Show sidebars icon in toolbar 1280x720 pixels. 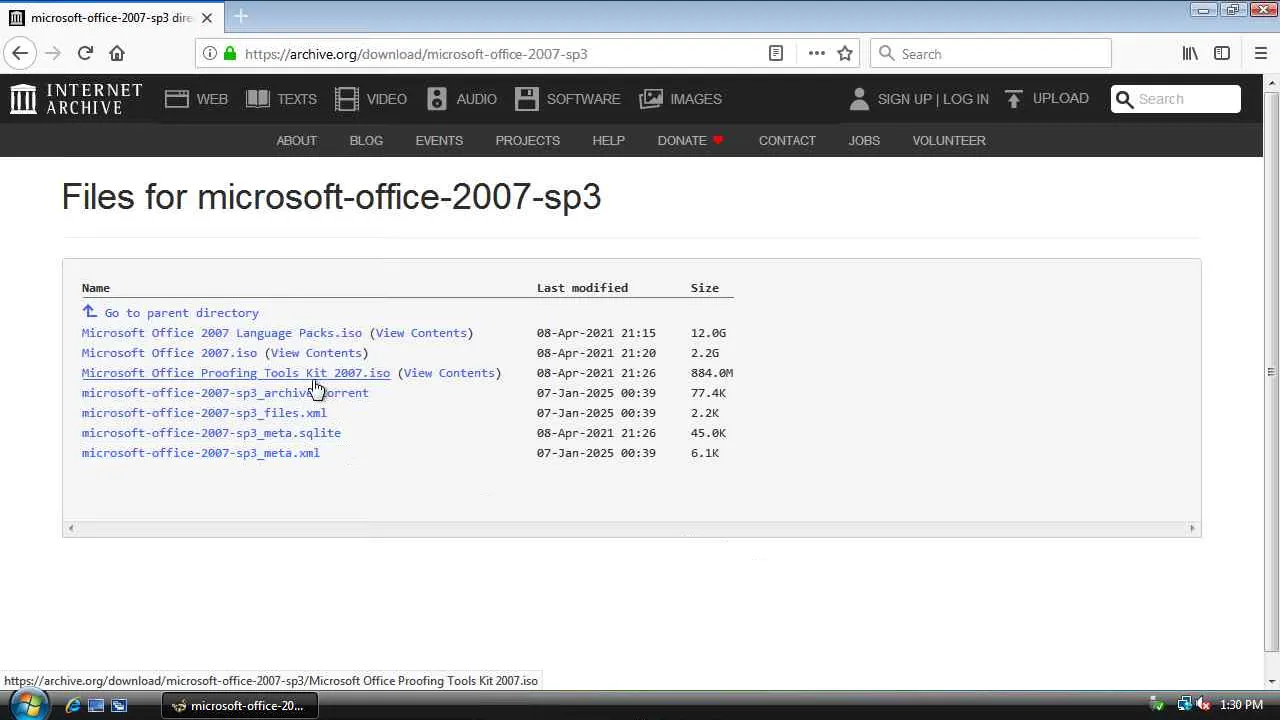pos(1222,54)
